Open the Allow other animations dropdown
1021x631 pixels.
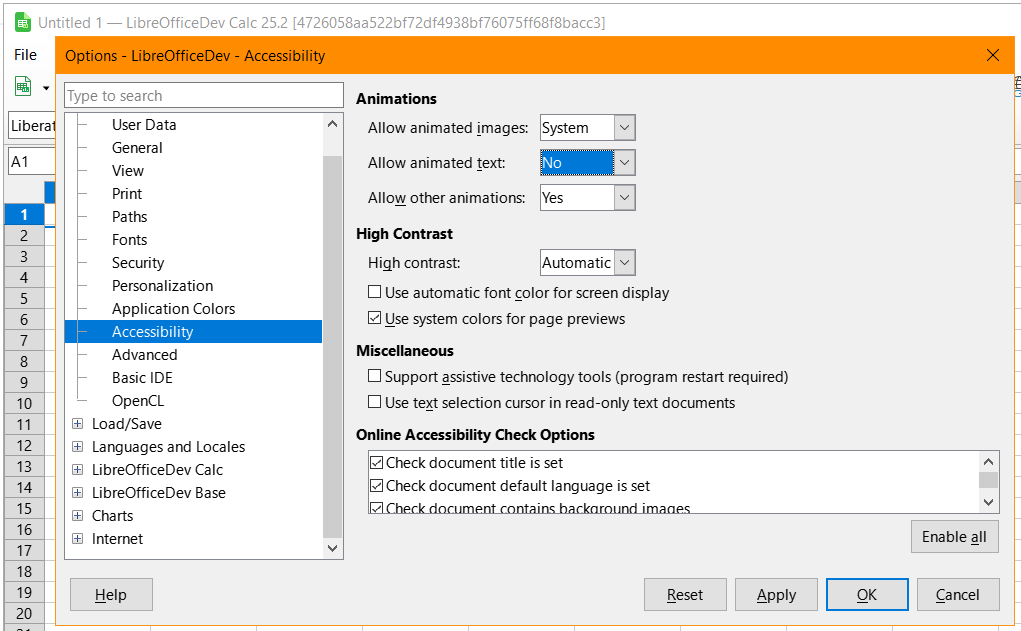(x=624, y=198)
